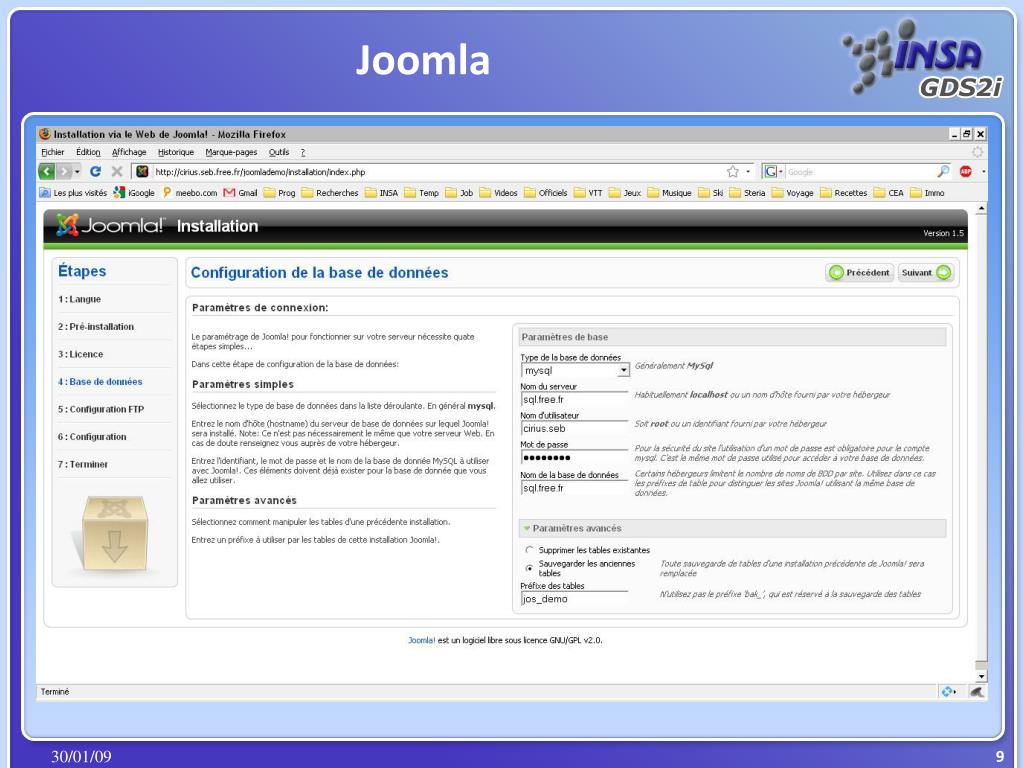Open the Recettes bookmarks folder
Viewport: 1024px width, 768px height.
(844, 193)
